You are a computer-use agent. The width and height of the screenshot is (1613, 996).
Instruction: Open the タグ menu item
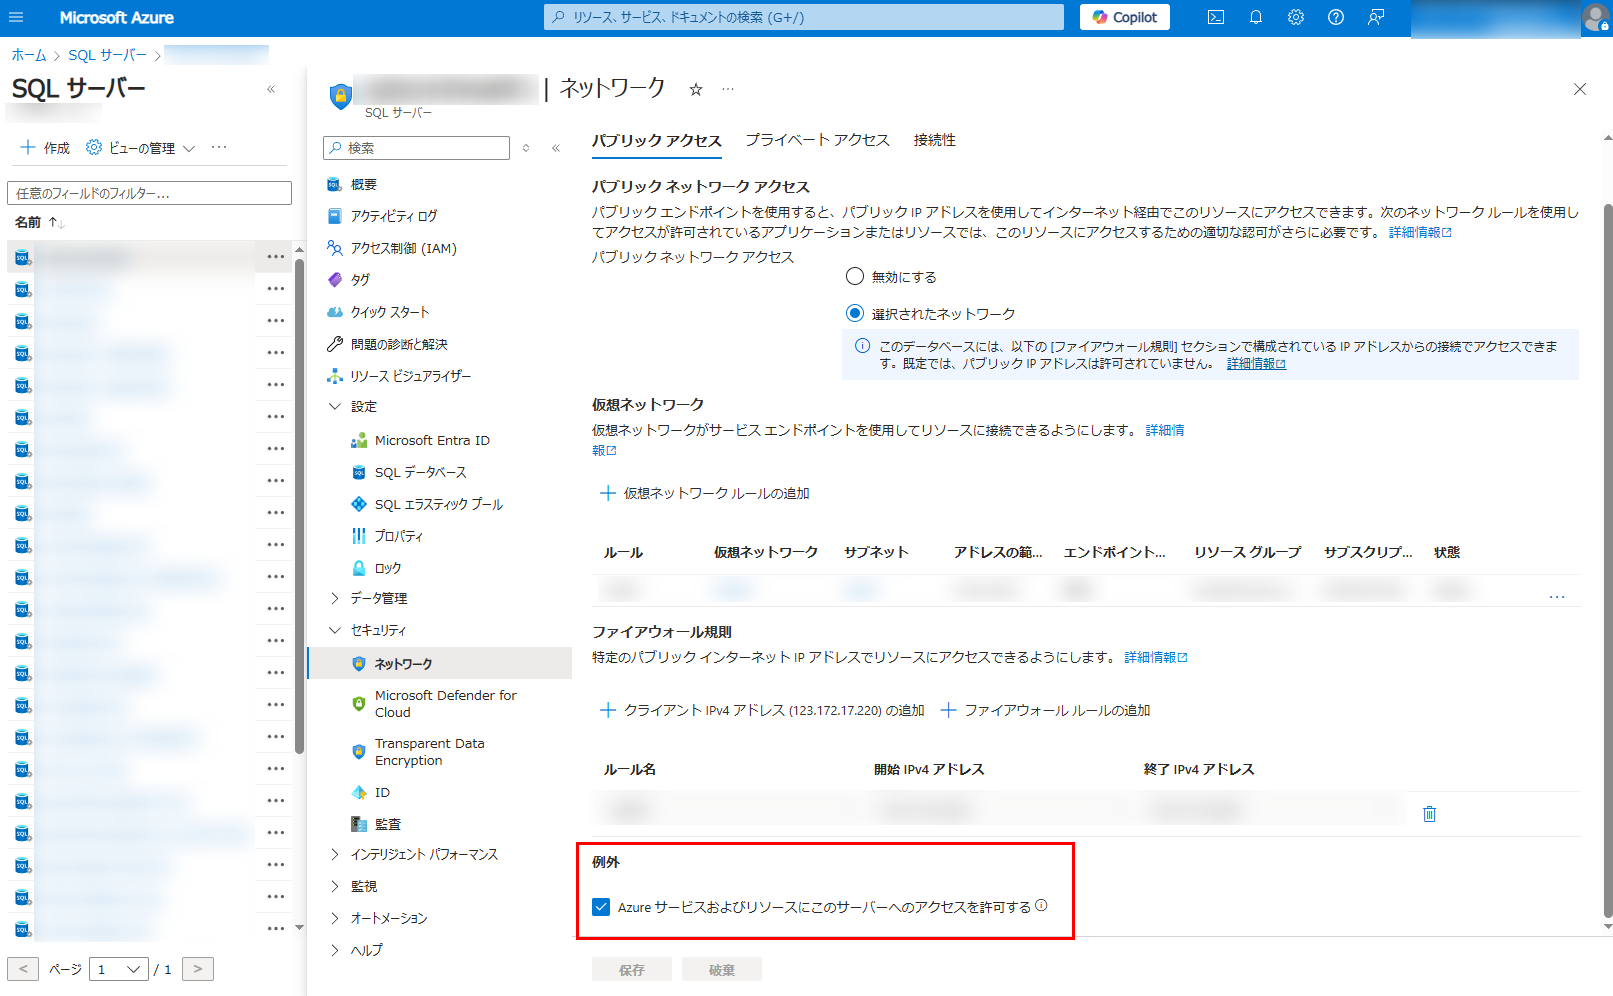[x=360, y=280]
